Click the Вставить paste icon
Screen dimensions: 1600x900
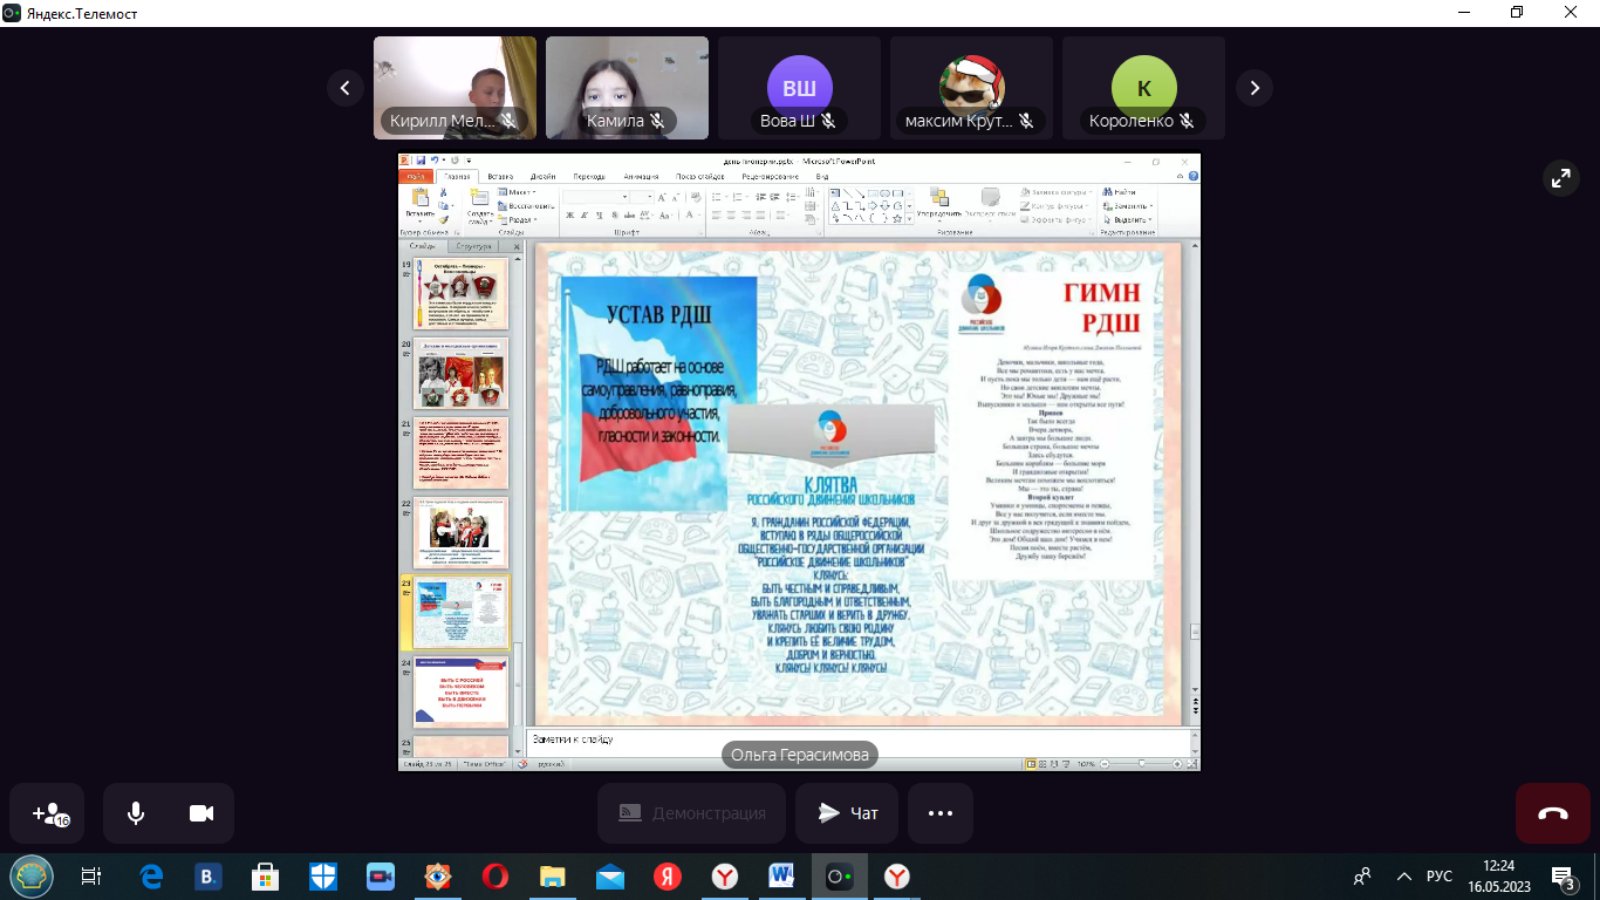(420, 198)
